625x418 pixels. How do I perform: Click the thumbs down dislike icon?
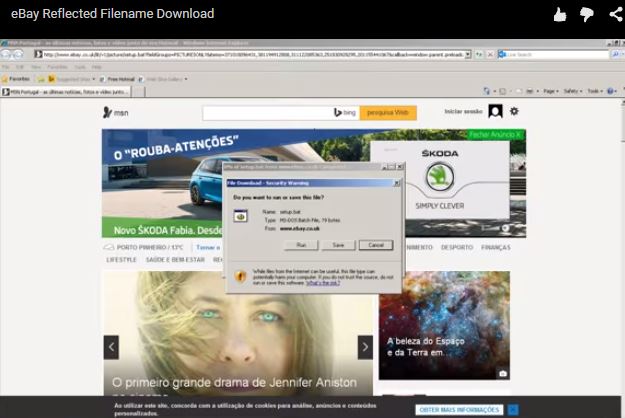point(587,14)
